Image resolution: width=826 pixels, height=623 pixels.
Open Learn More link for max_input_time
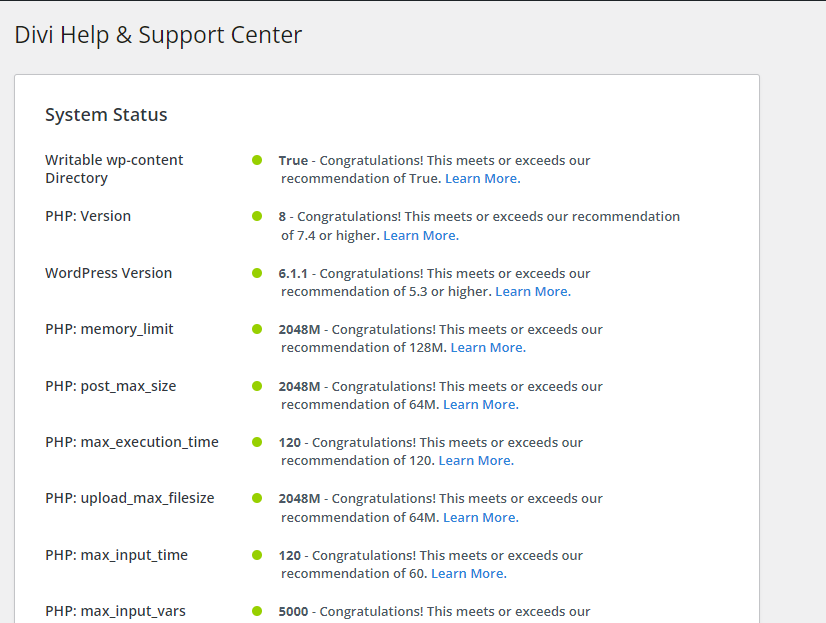pos(469,573)
